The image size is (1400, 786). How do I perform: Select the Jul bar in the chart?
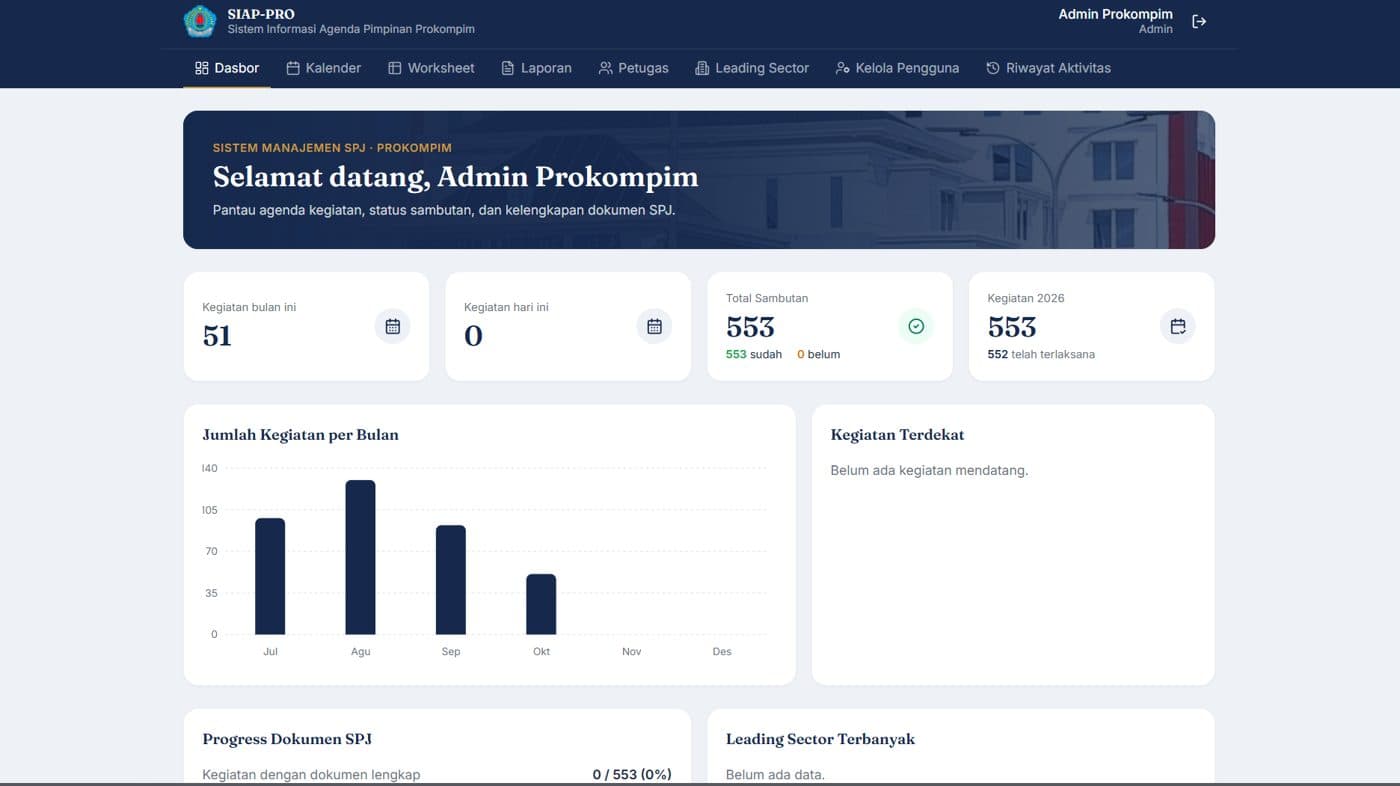[270, 576]
